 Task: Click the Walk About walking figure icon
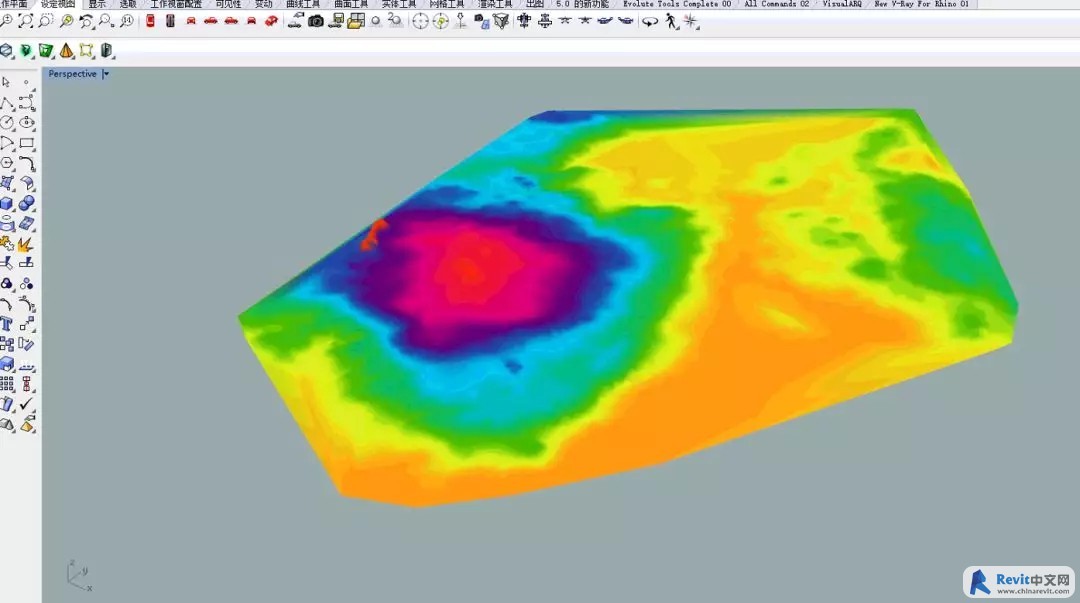671,21
